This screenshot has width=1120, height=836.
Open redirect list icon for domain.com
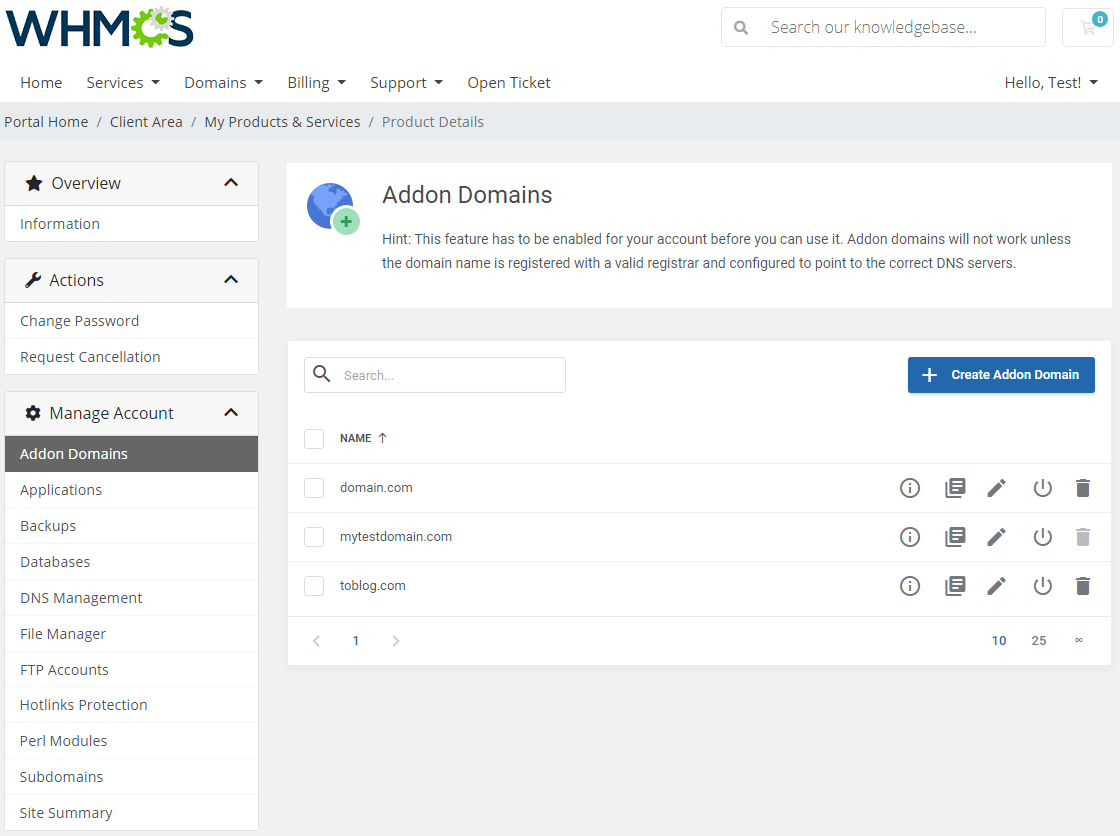[955, 488]
